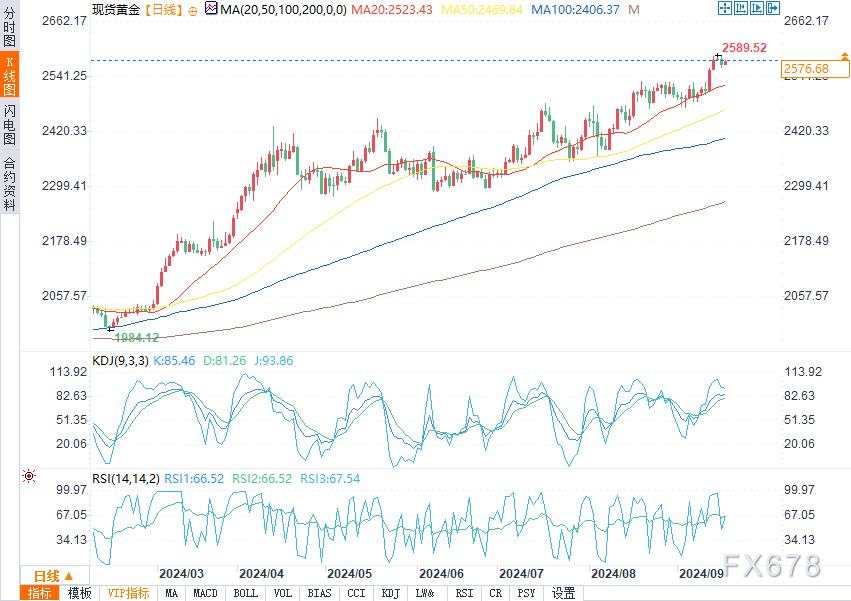
Task: Click the current price tag 2576.68
Action: coord(815,69)
